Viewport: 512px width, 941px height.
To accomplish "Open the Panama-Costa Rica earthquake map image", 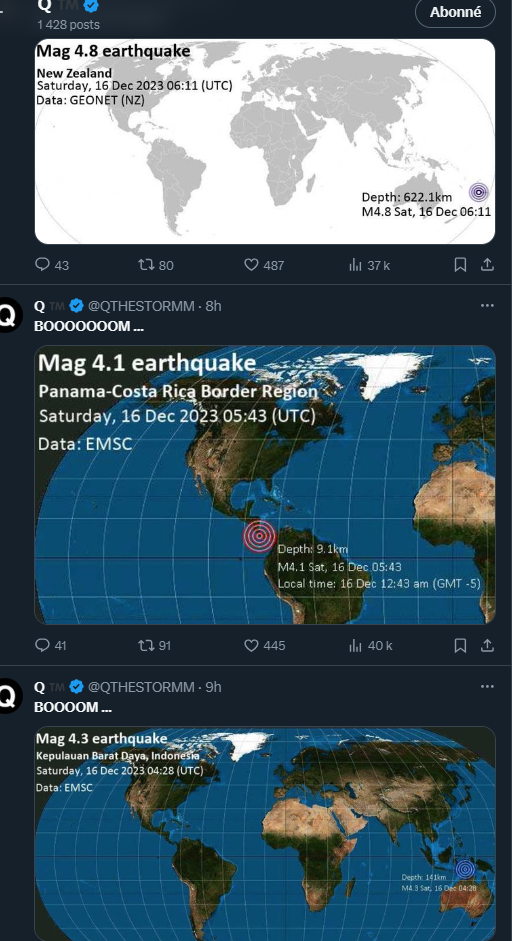I will coord(265,485).
